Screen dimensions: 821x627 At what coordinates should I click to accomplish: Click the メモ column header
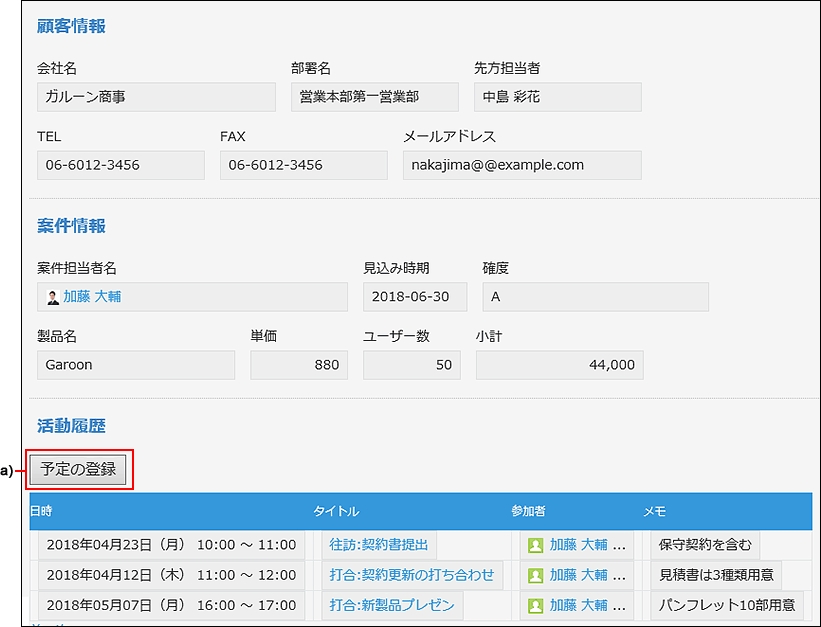coord(654,511)
